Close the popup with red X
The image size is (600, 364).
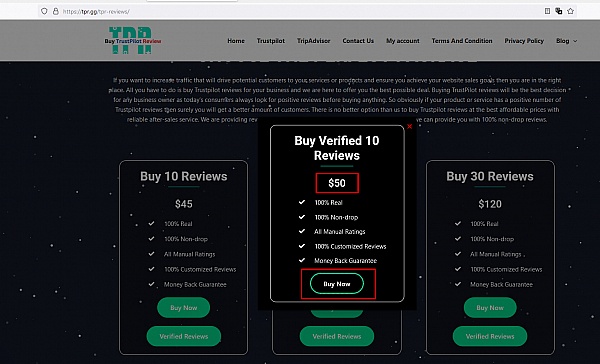pos(409,126)
